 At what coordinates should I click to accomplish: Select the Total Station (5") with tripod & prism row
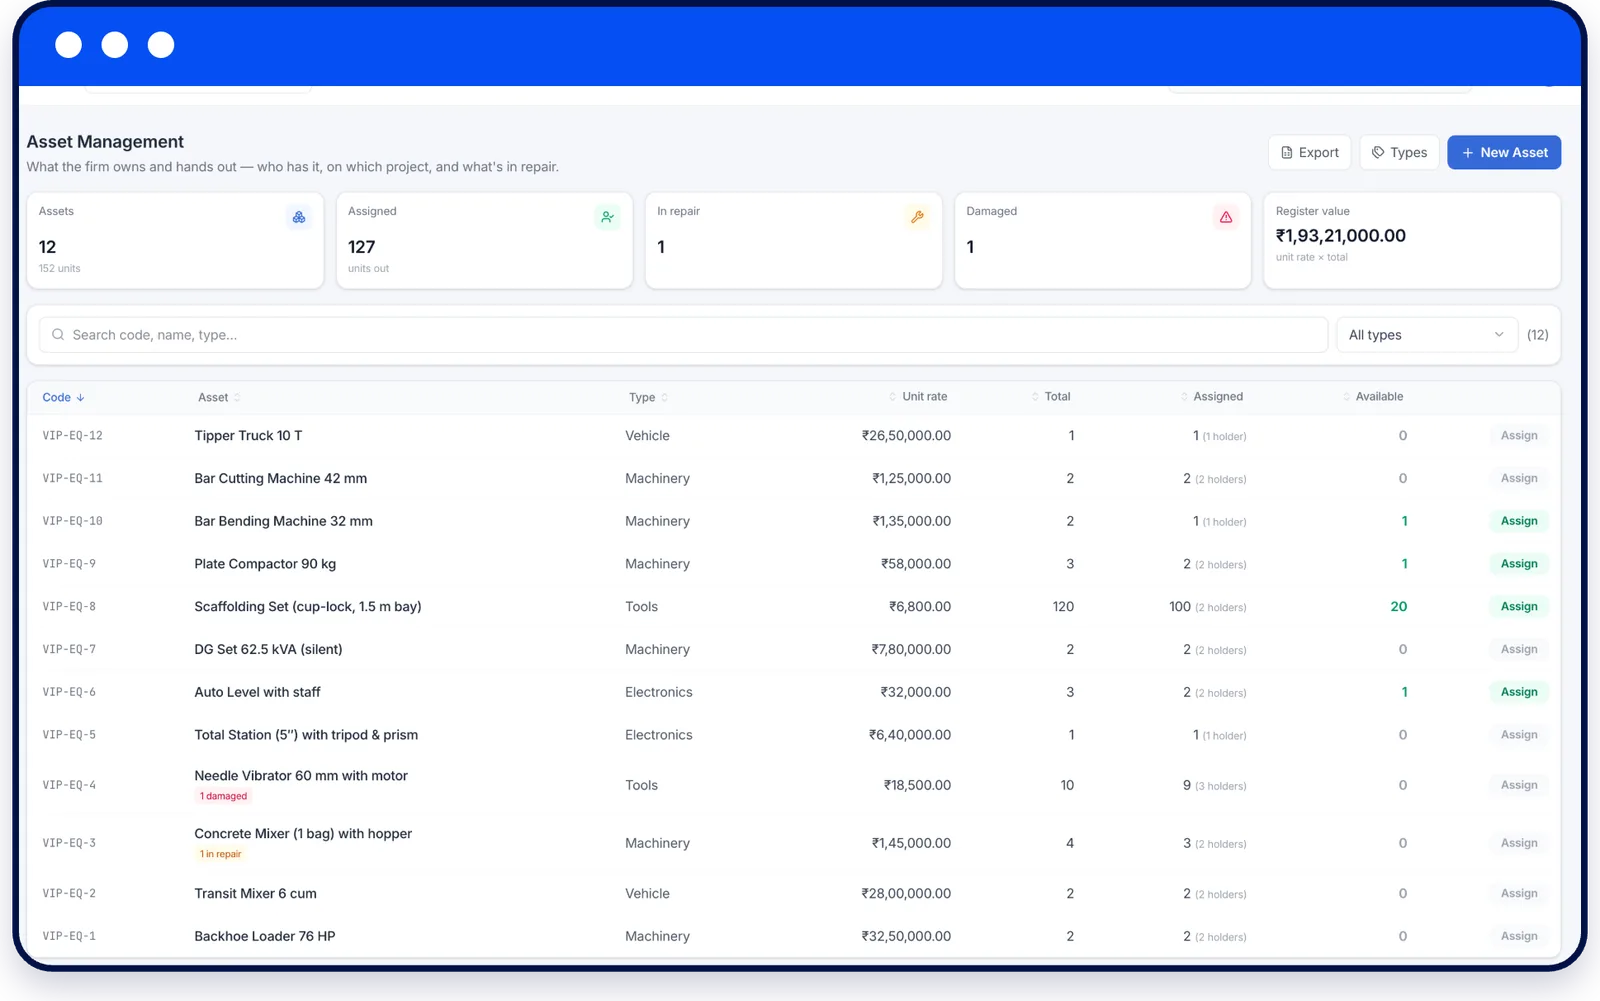[x=793, y=735]
